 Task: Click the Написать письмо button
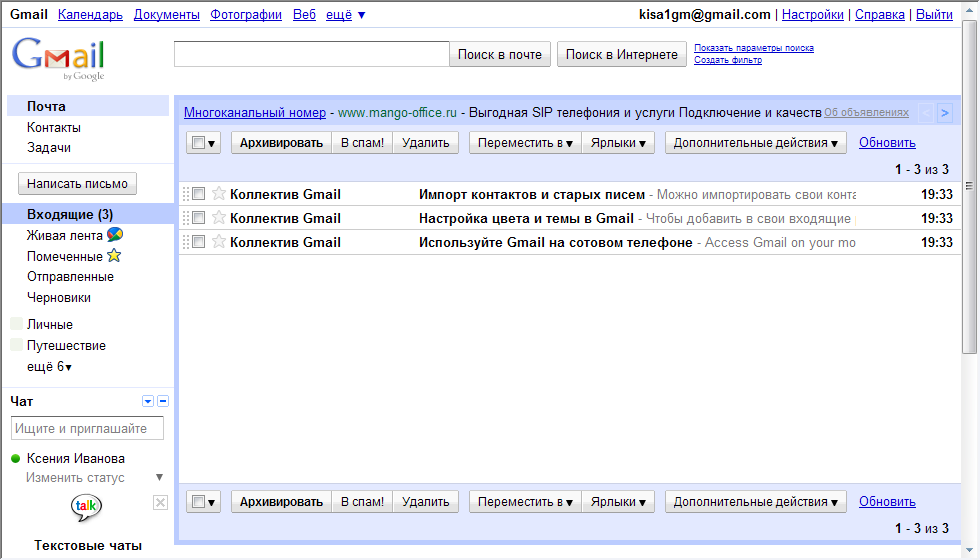click(78, 184)
